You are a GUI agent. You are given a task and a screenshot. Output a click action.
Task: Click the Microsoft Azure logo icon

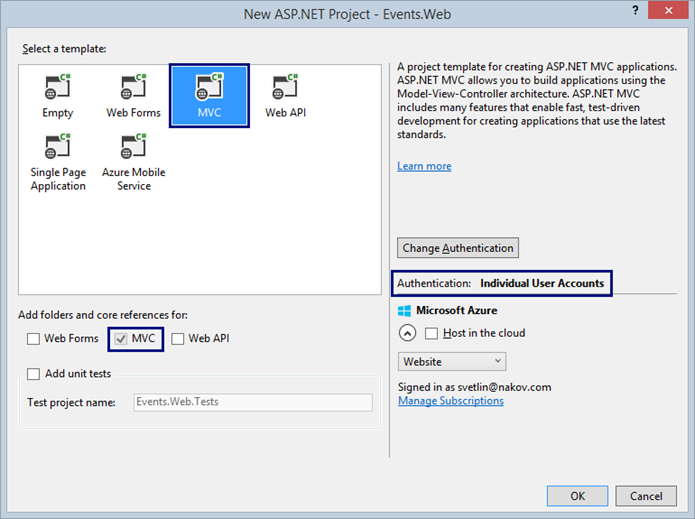(x=404, y=311)
